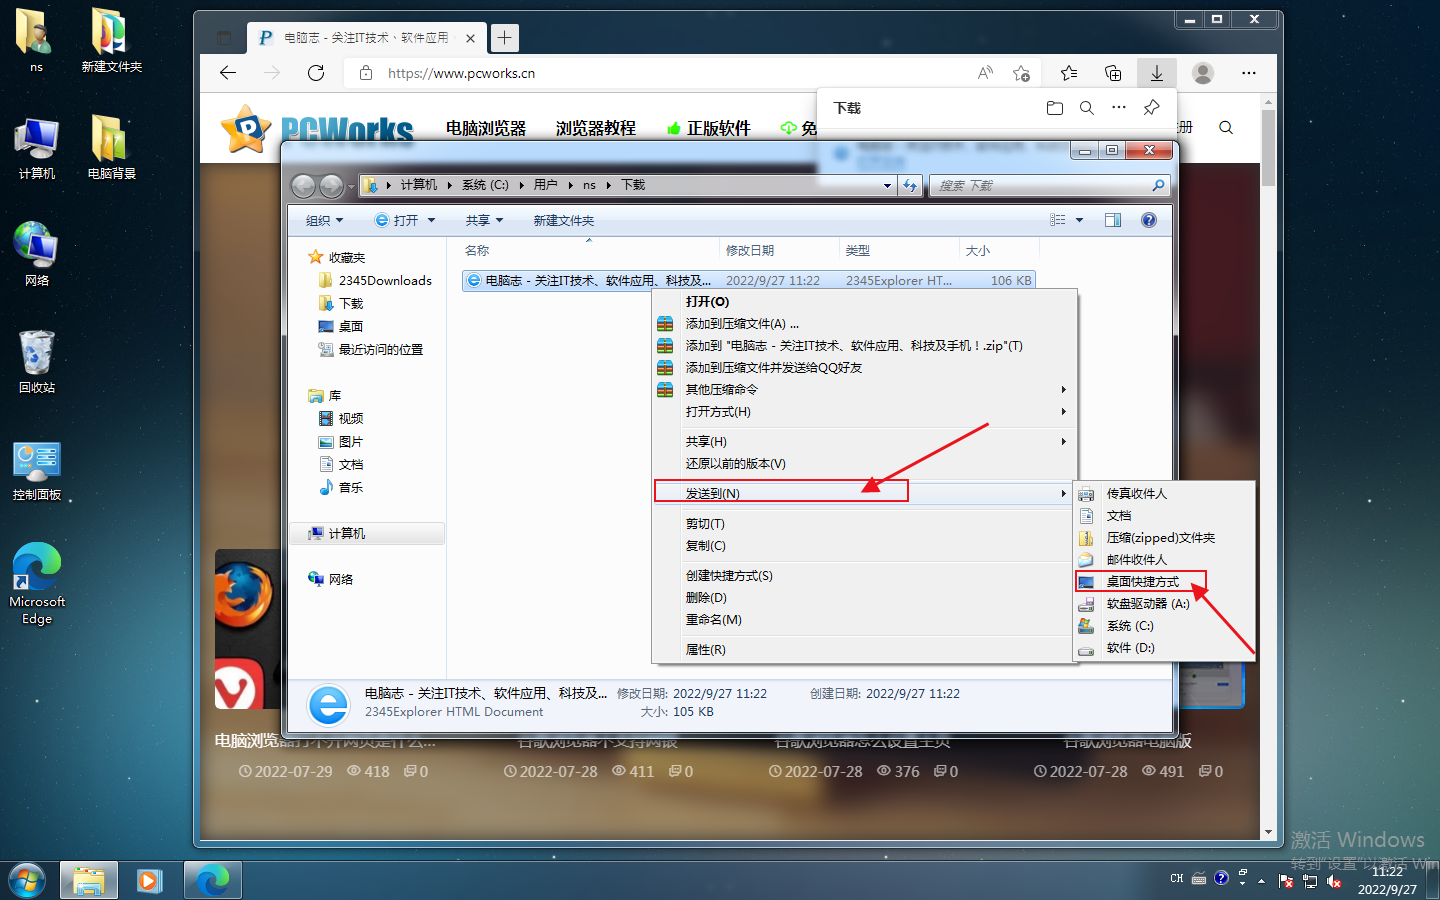Image resolution: width=1440 pixels, height=900 pixels.
Task: Open new tab in Edge
Action: [505, 38]
